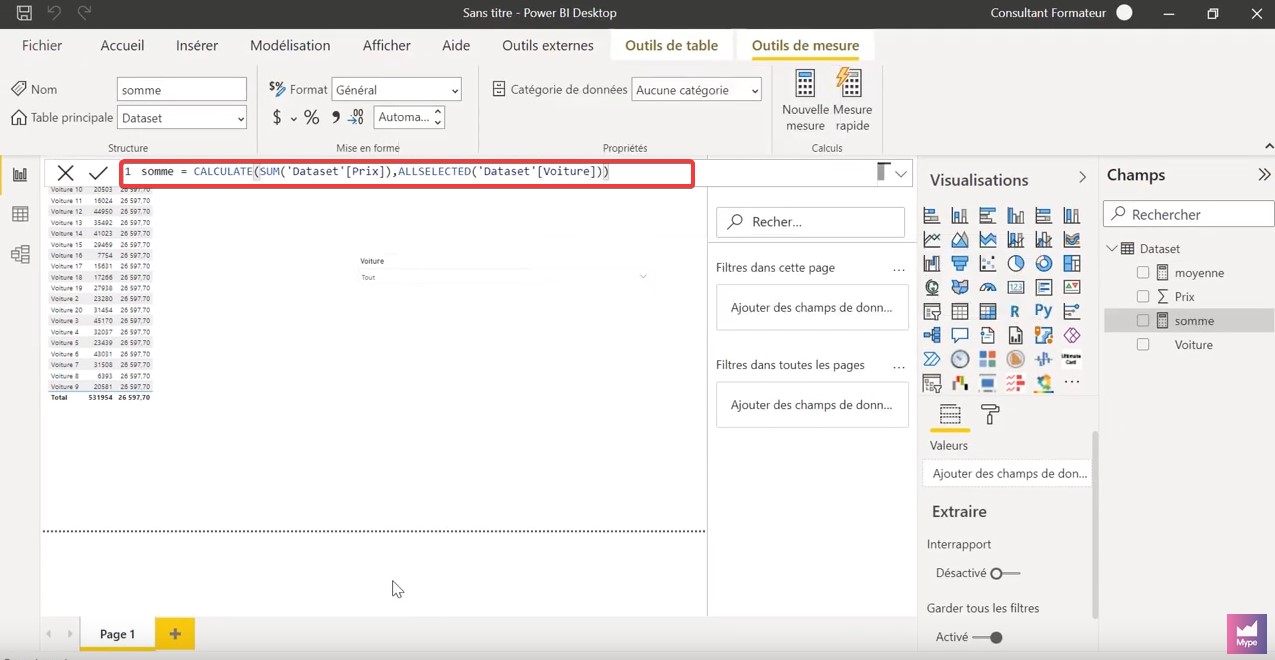The image size is (1275, 660).
Task: Open the Format dropdown showing Général
Action: (396, 90)
